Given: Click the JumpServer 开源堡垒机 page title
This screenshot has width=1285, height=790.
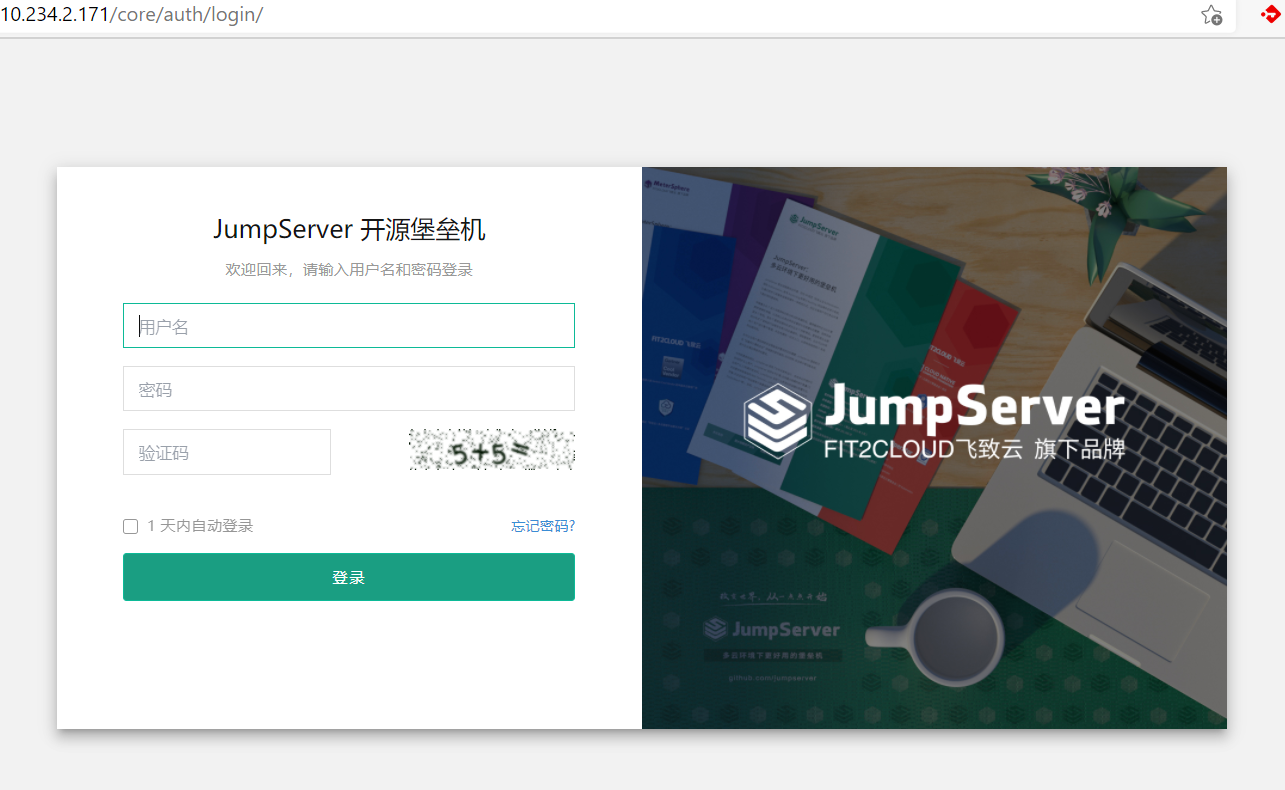Looking at the screenshot, I should click(x=349, y=229).
